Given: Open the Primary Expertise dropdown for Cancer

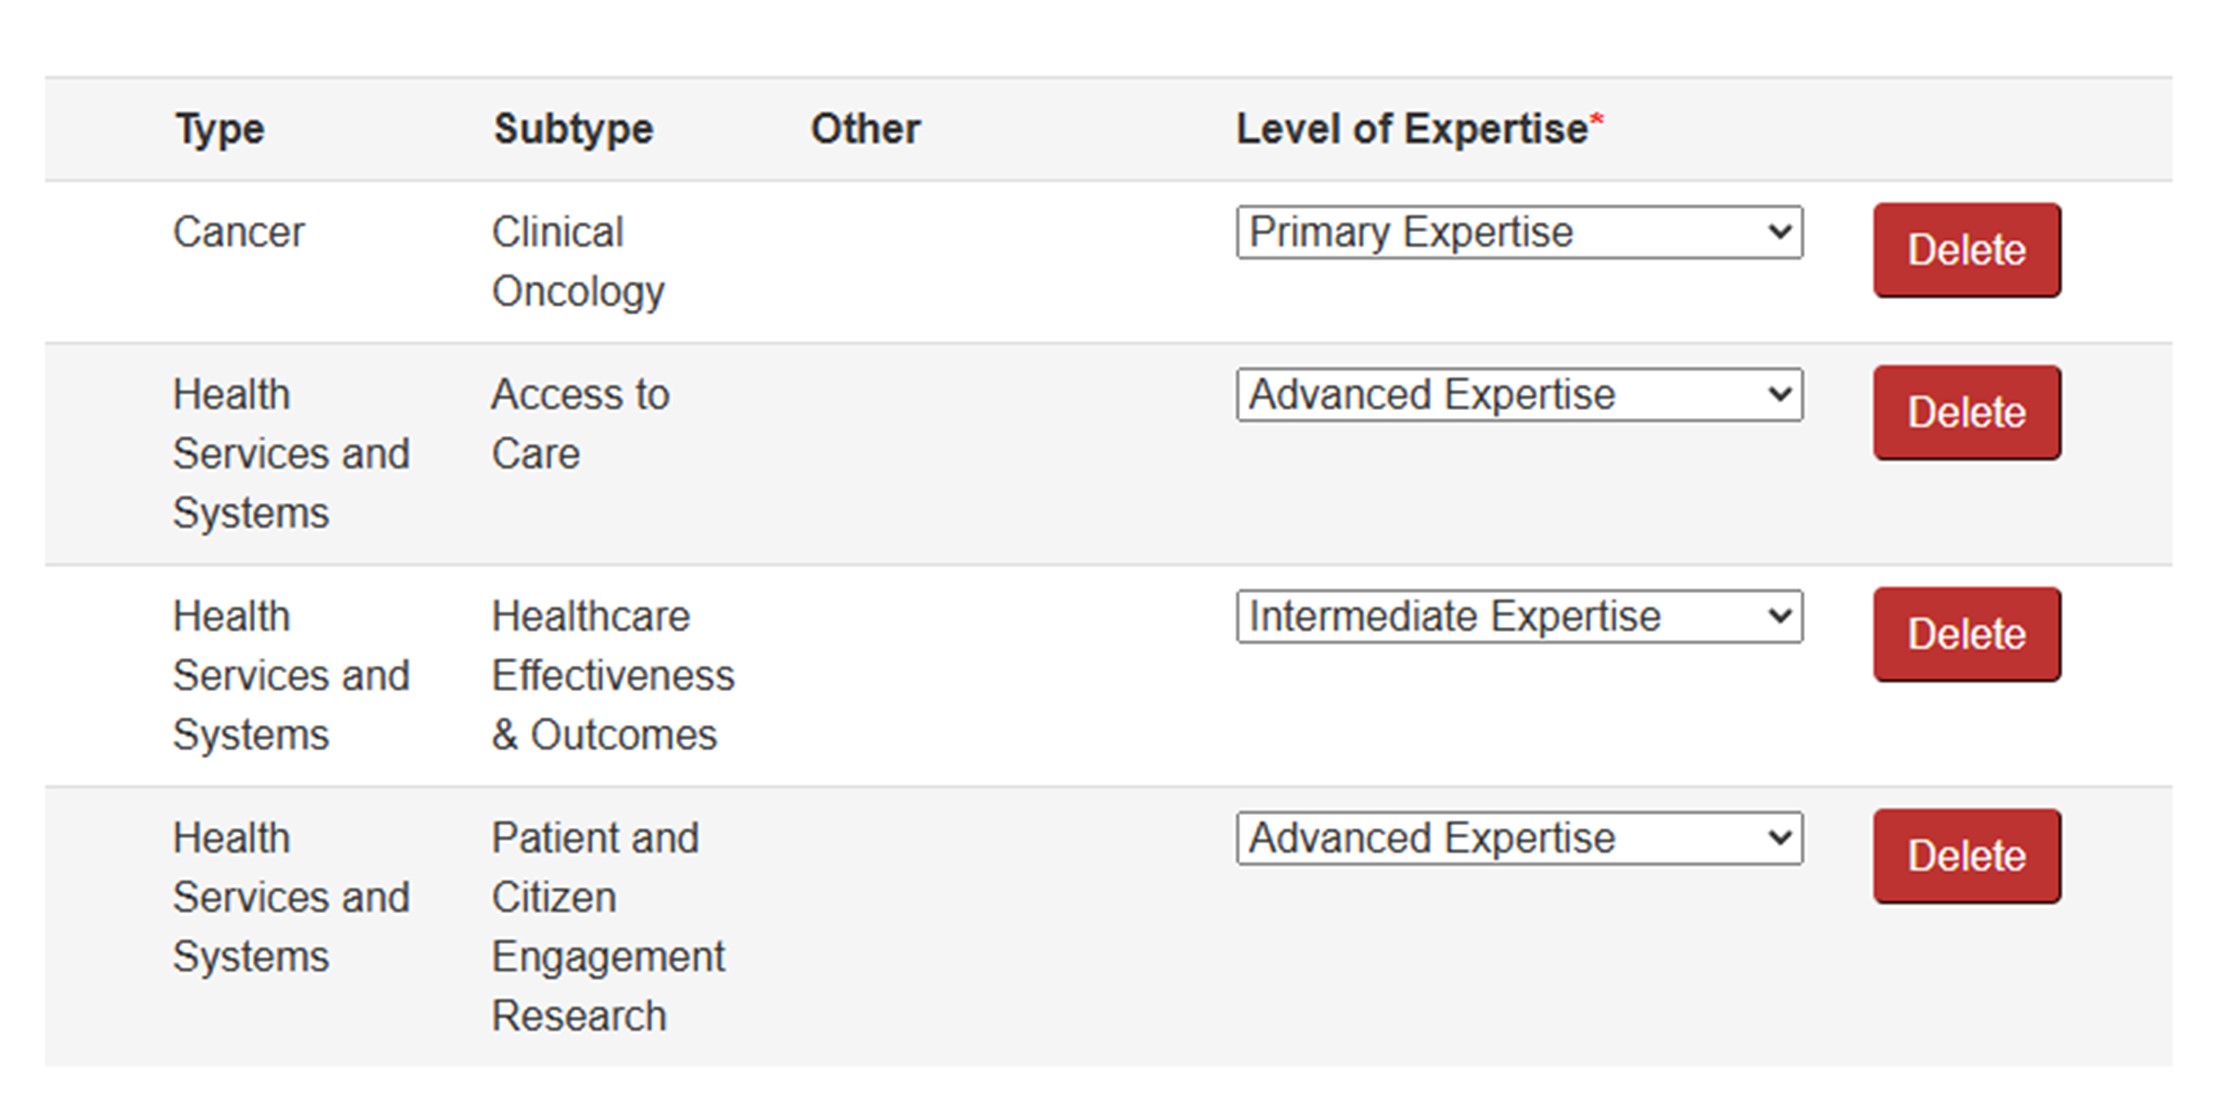Looking at the screenshot, I should pos(1518,233).
